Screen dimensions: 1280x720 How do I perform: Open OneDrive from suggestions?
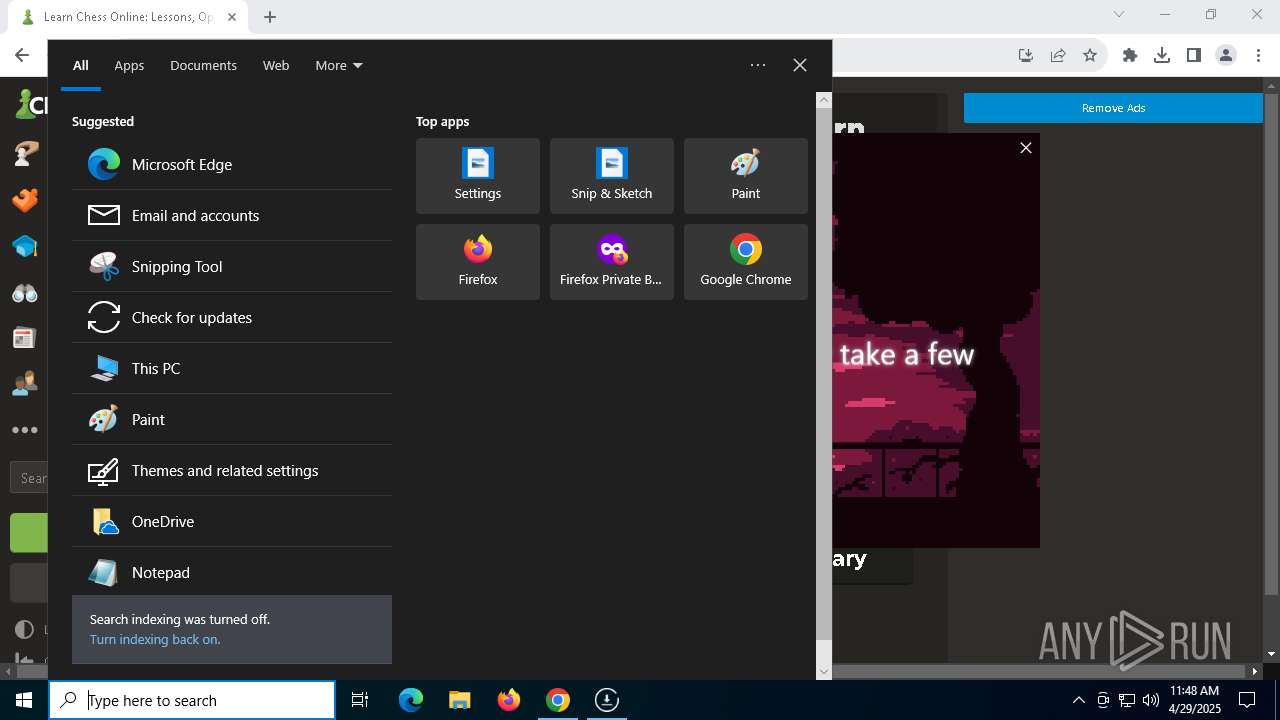coord(232,521)
